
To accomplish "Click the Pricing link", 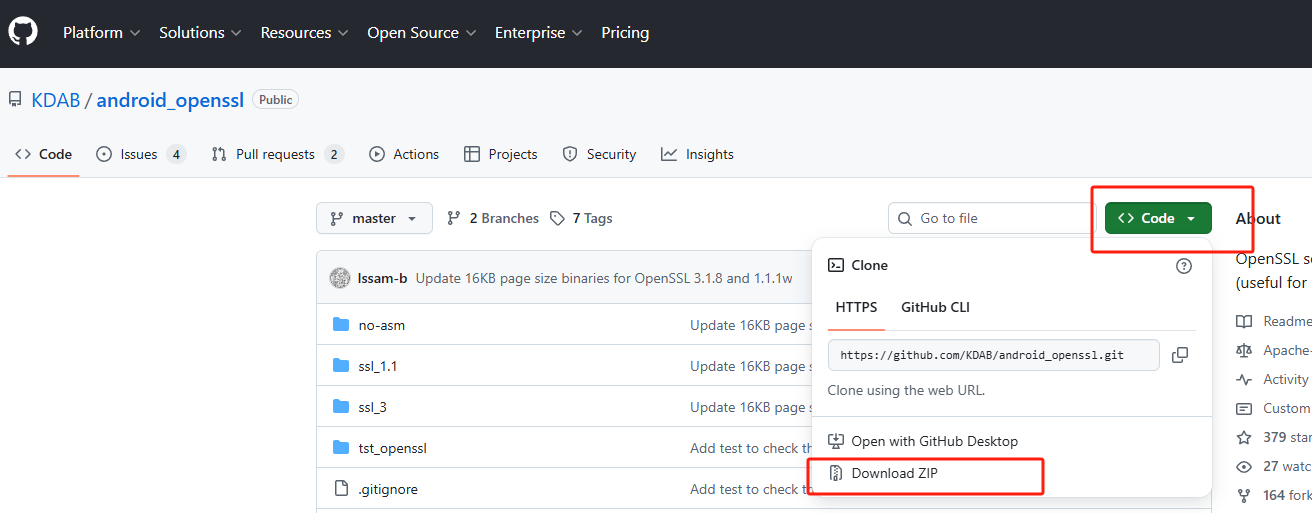I will (x=625, y=33).
